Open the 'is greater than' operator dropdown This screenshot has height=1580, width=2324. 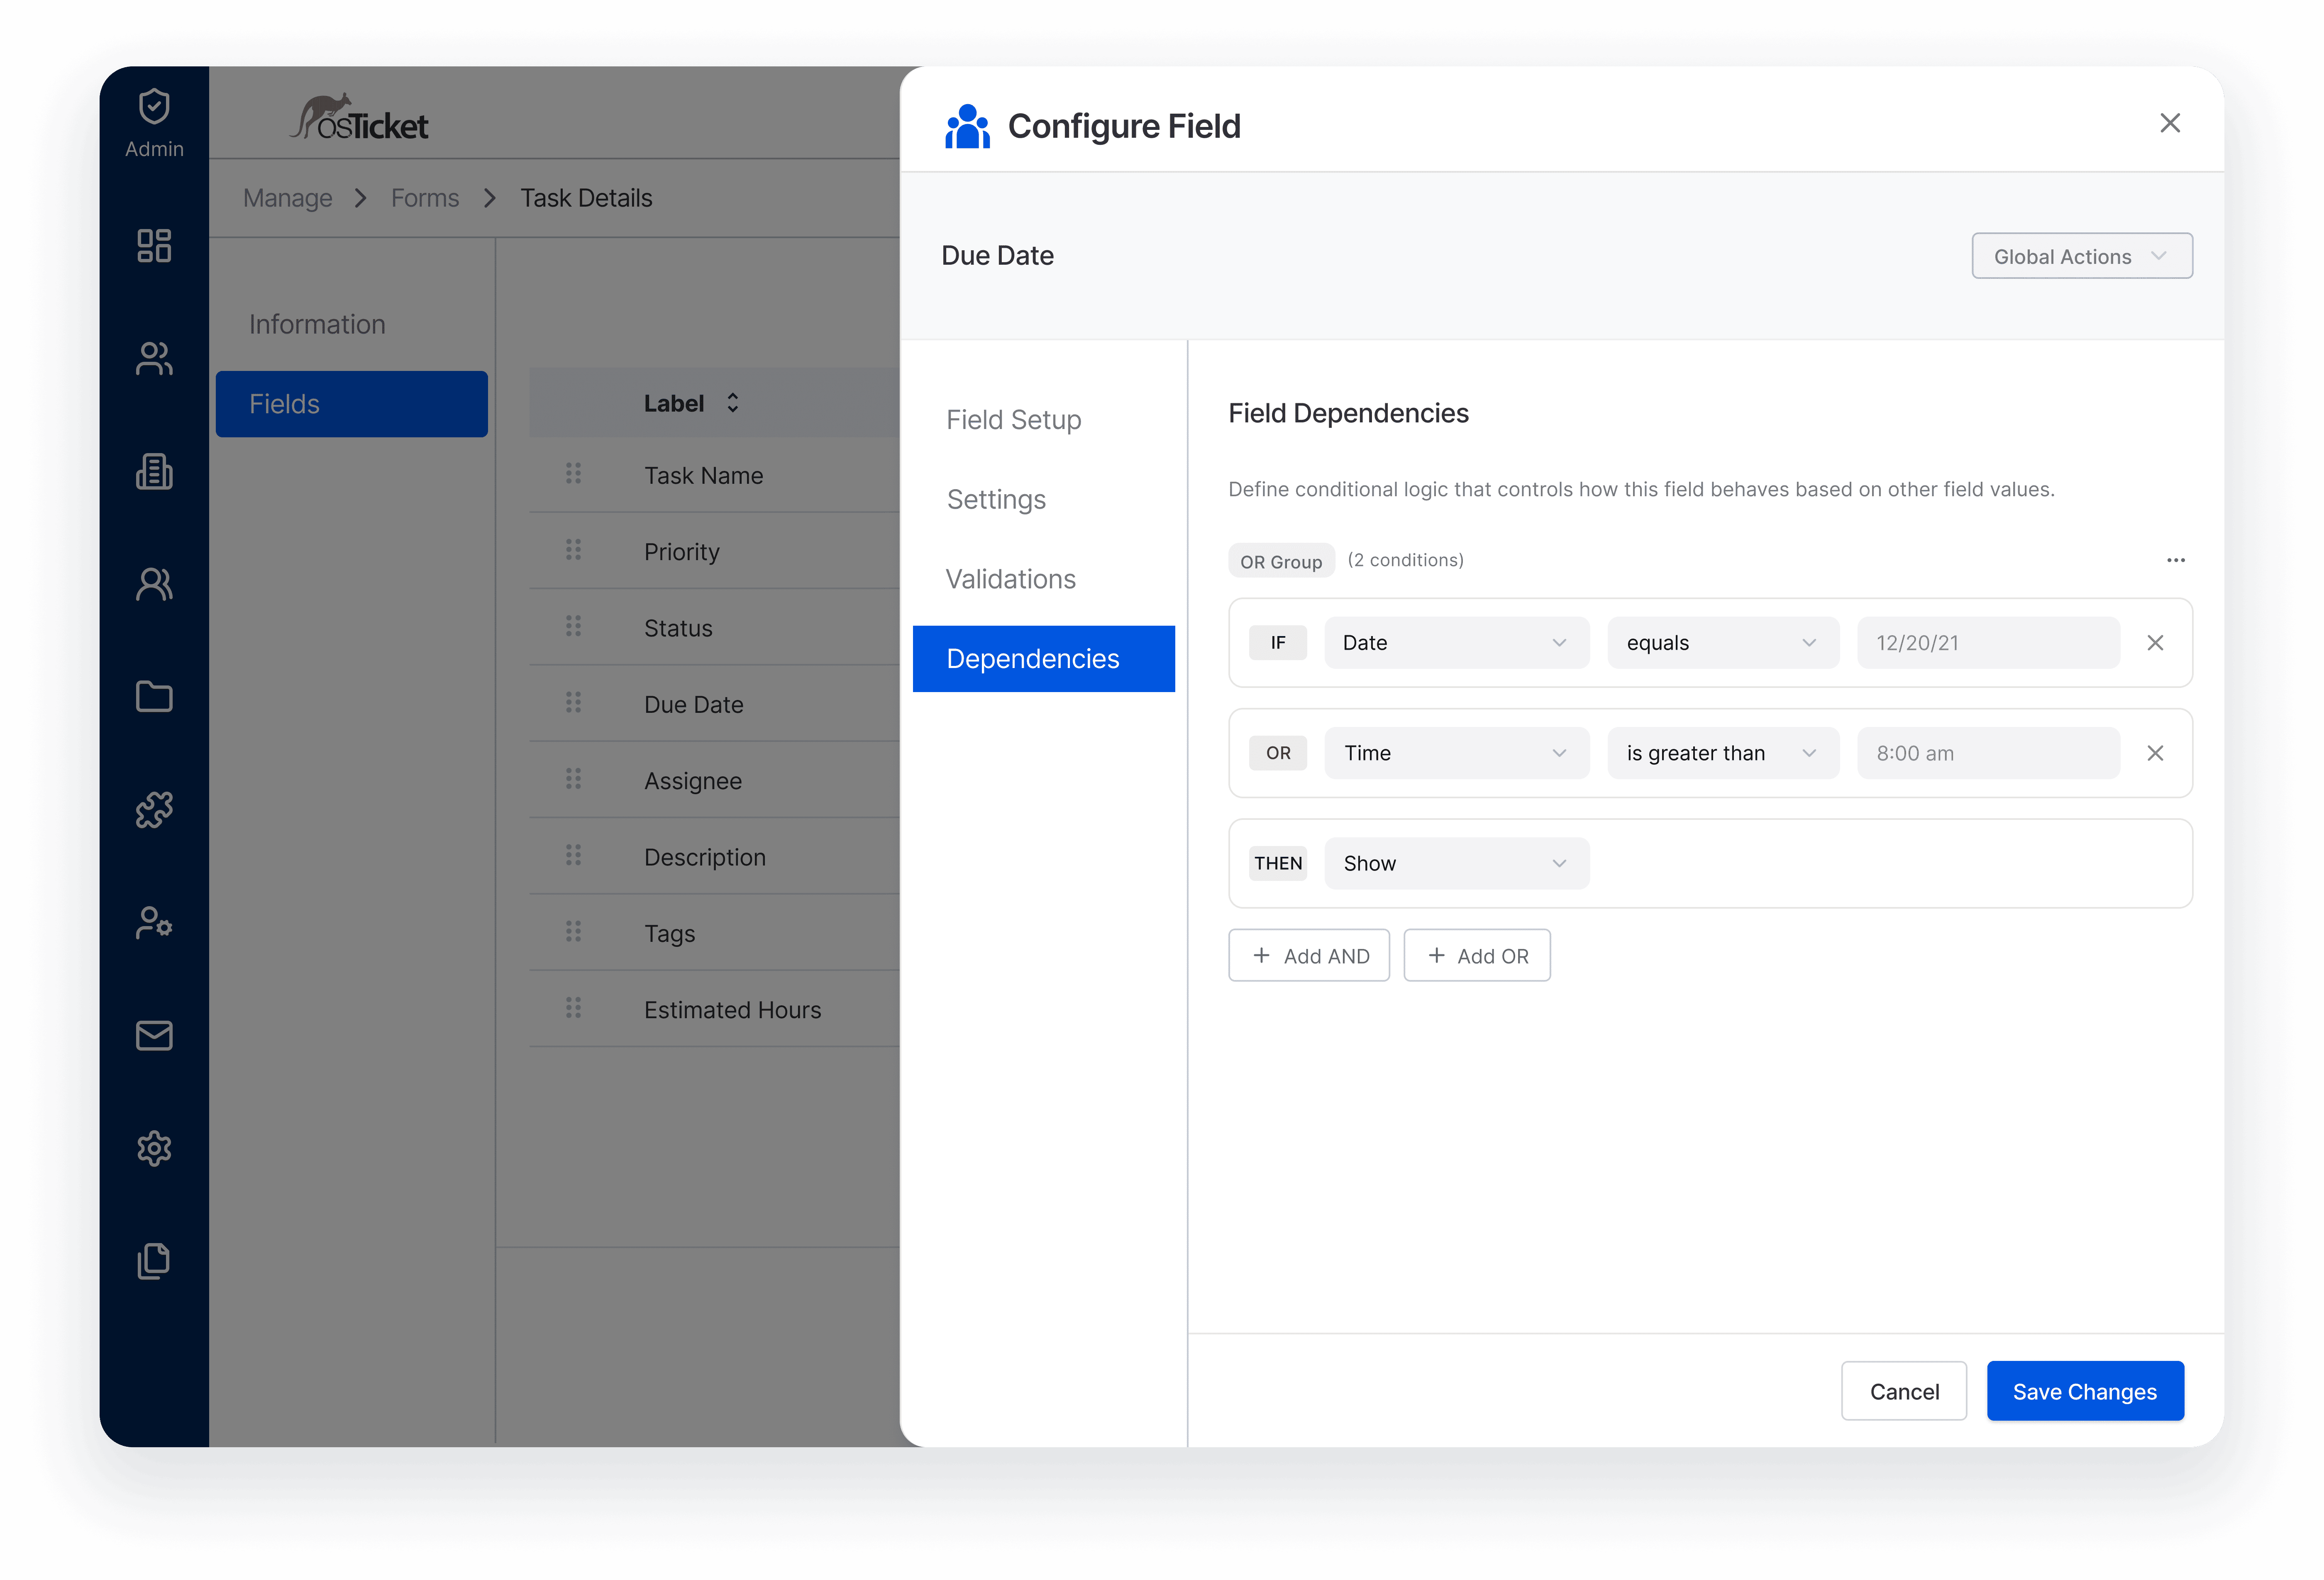1722,753
